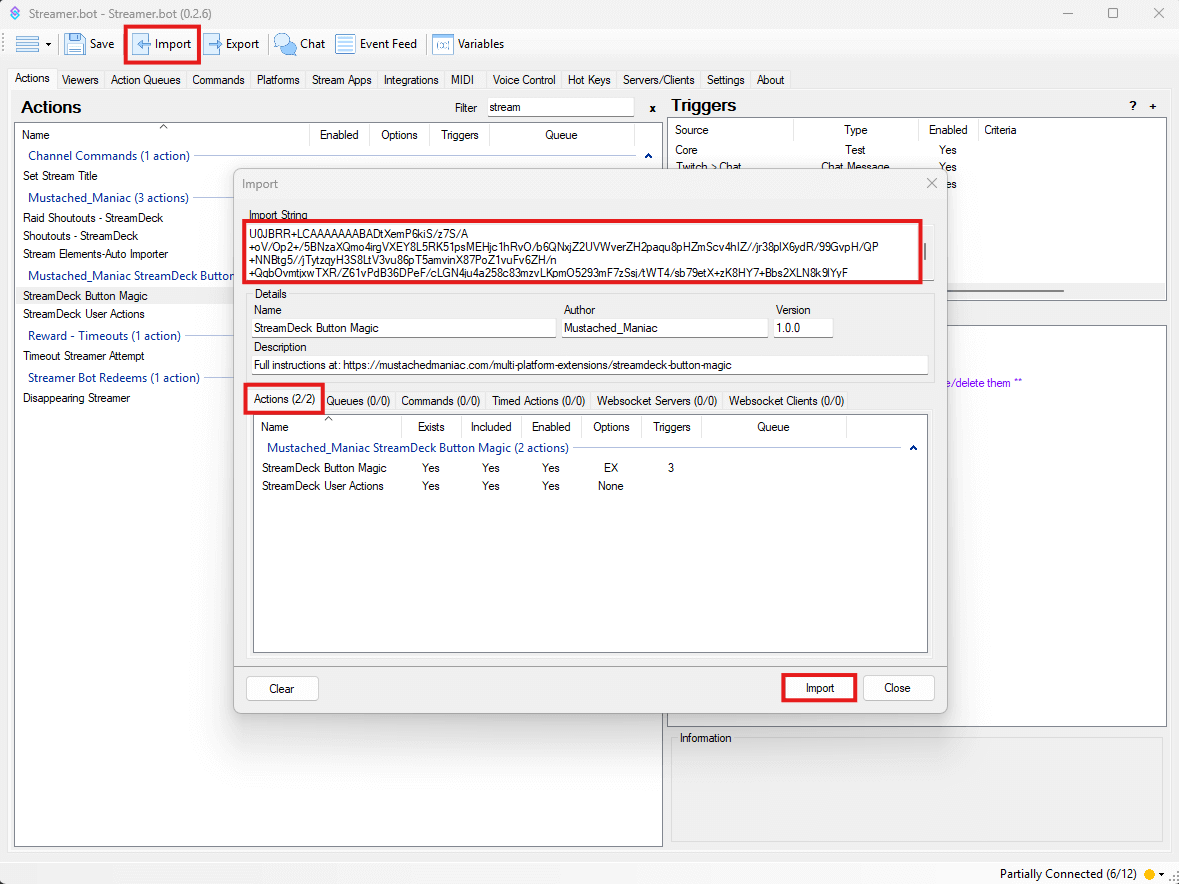The image size is (1179, 884).
Task: Switch to the Voice Control tab
Action: point(523,80)
